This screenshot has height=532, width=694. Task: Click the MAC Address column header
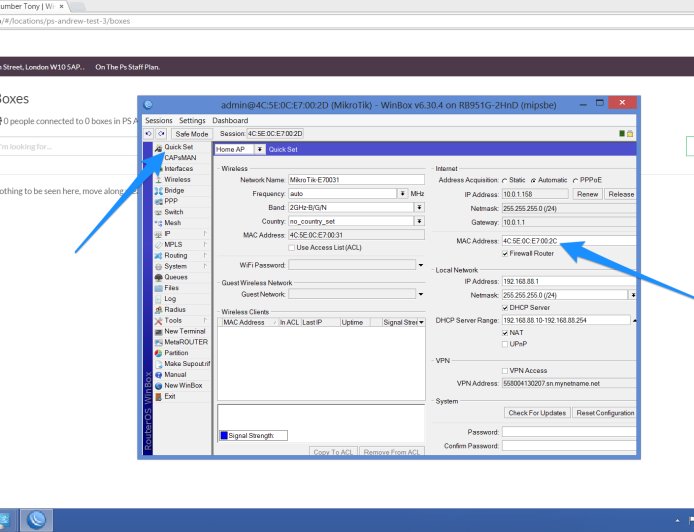click(x=247, y=323)
